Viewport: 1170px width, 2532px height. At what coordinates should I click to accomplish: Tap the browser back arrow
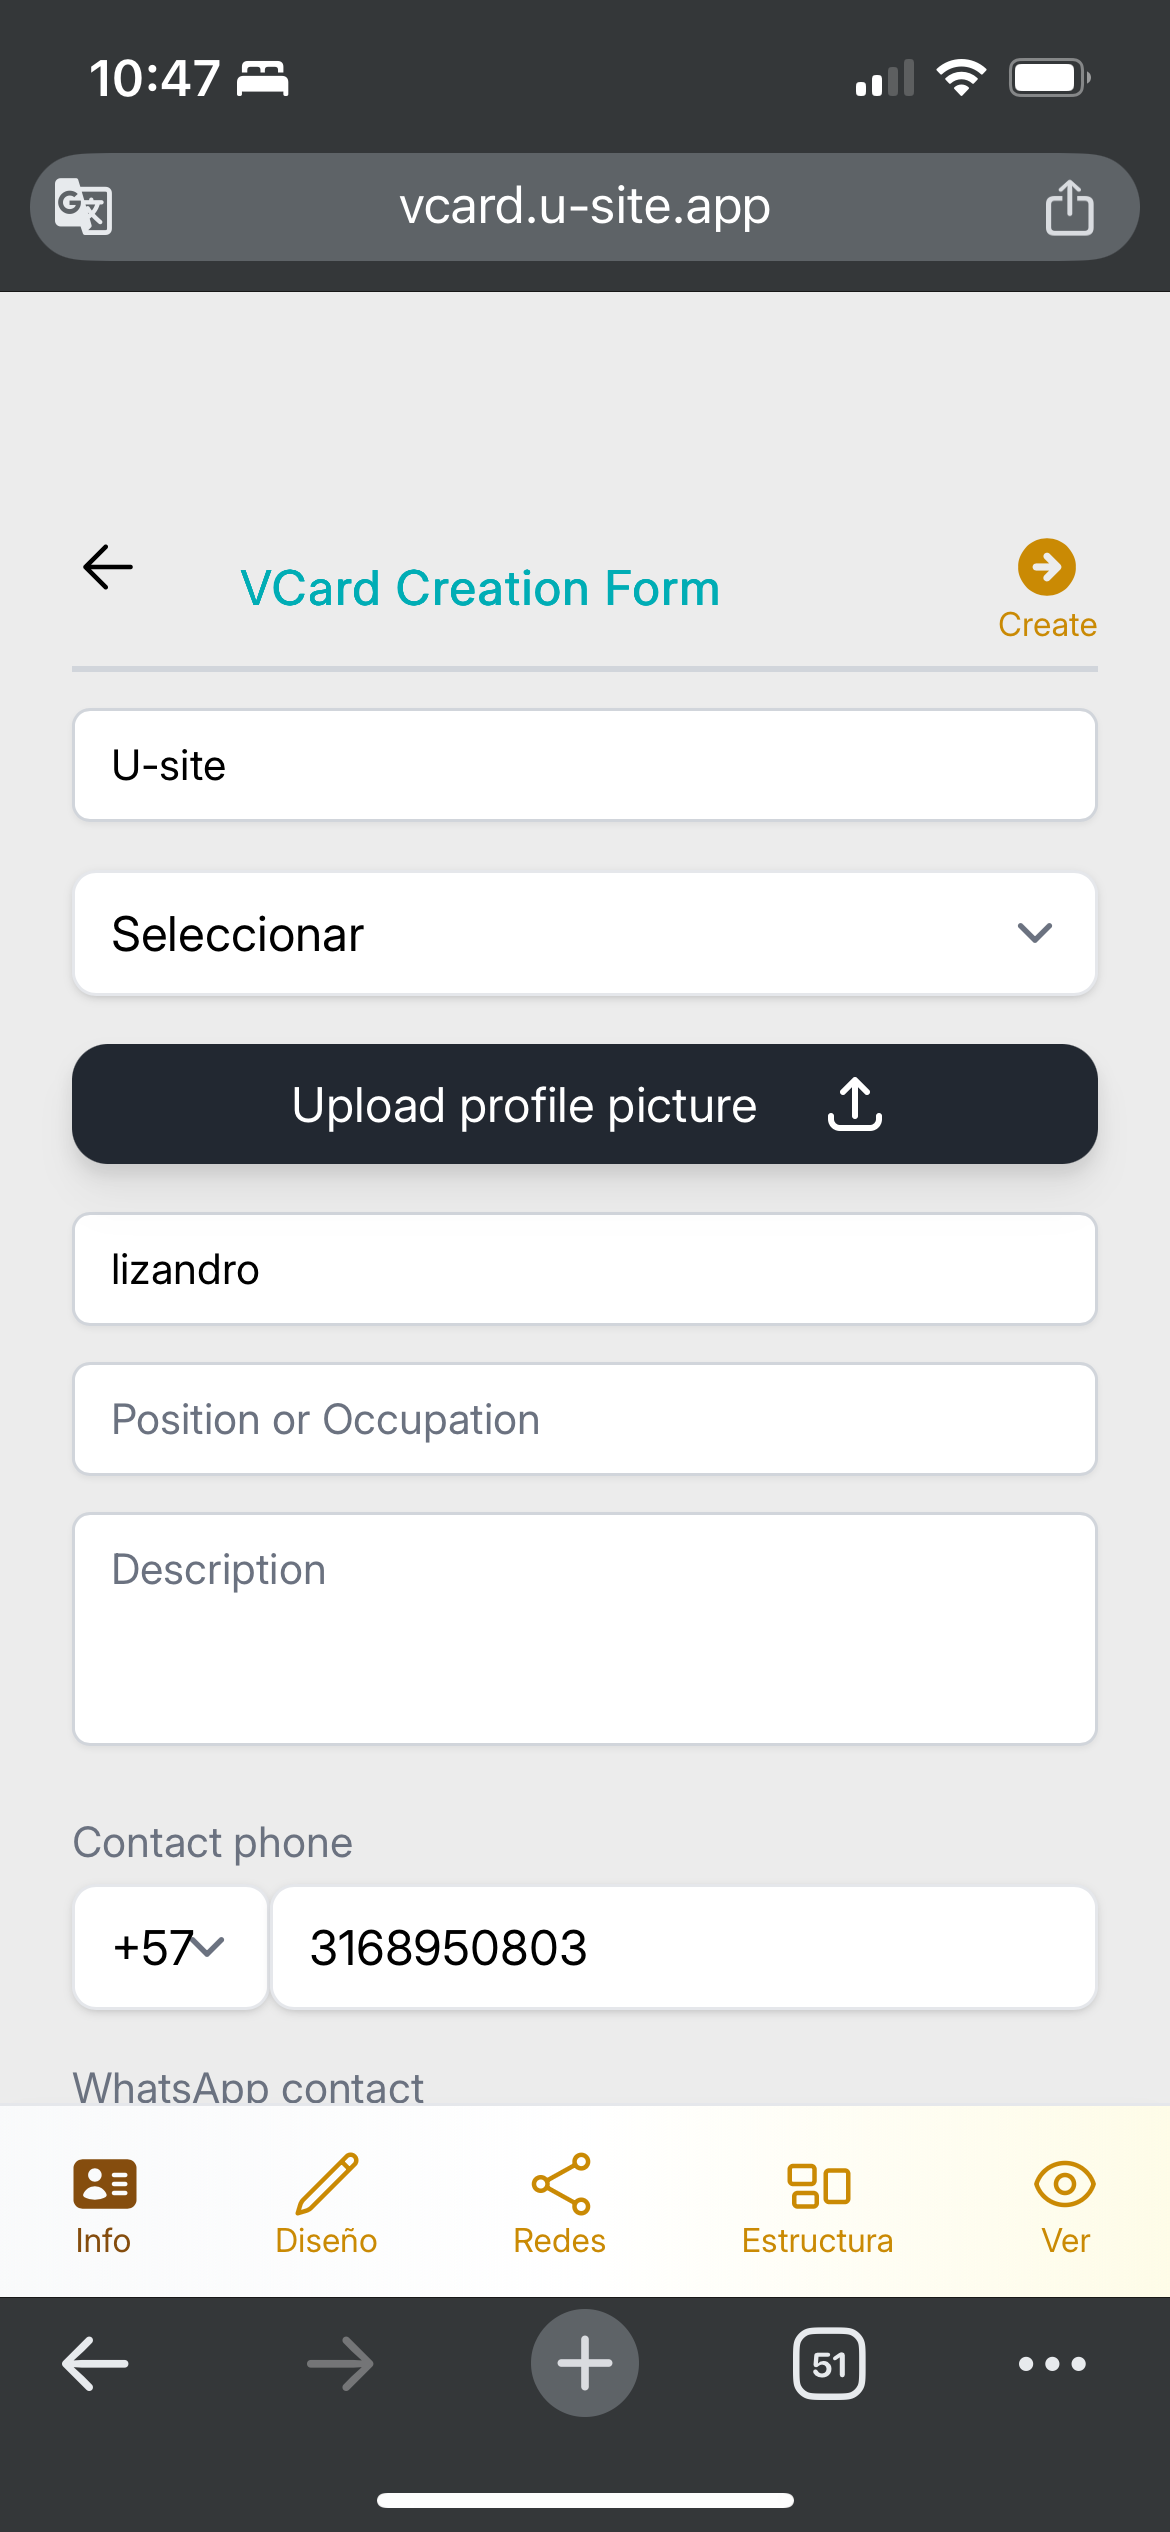pos(95,2364)
